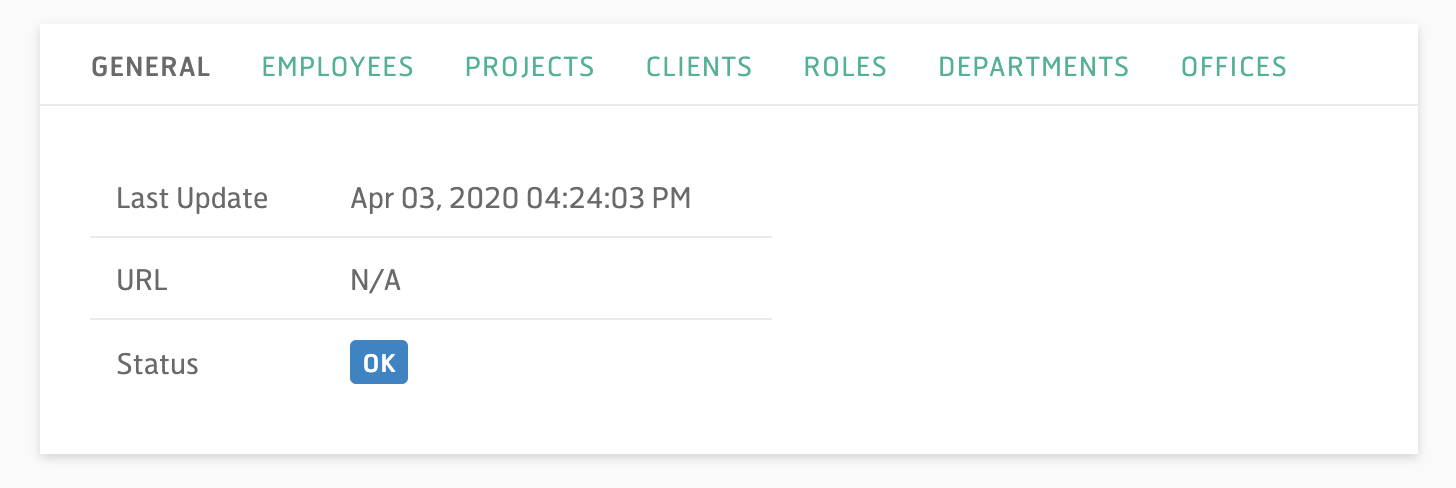Image resolution: width=1456 pixels, height=488 pixels.
Task: View the DEPARTMENTS tab
Action: pos(1033,67)
